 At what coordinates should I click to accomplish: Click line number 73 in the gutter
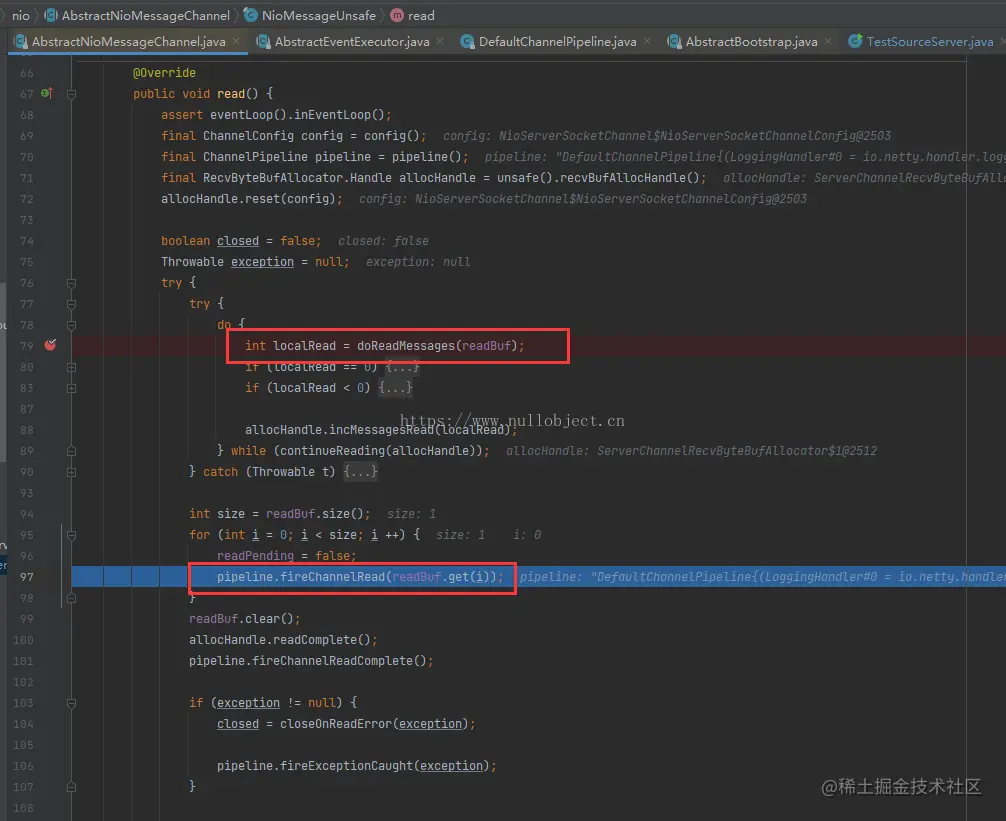[26, 220]
